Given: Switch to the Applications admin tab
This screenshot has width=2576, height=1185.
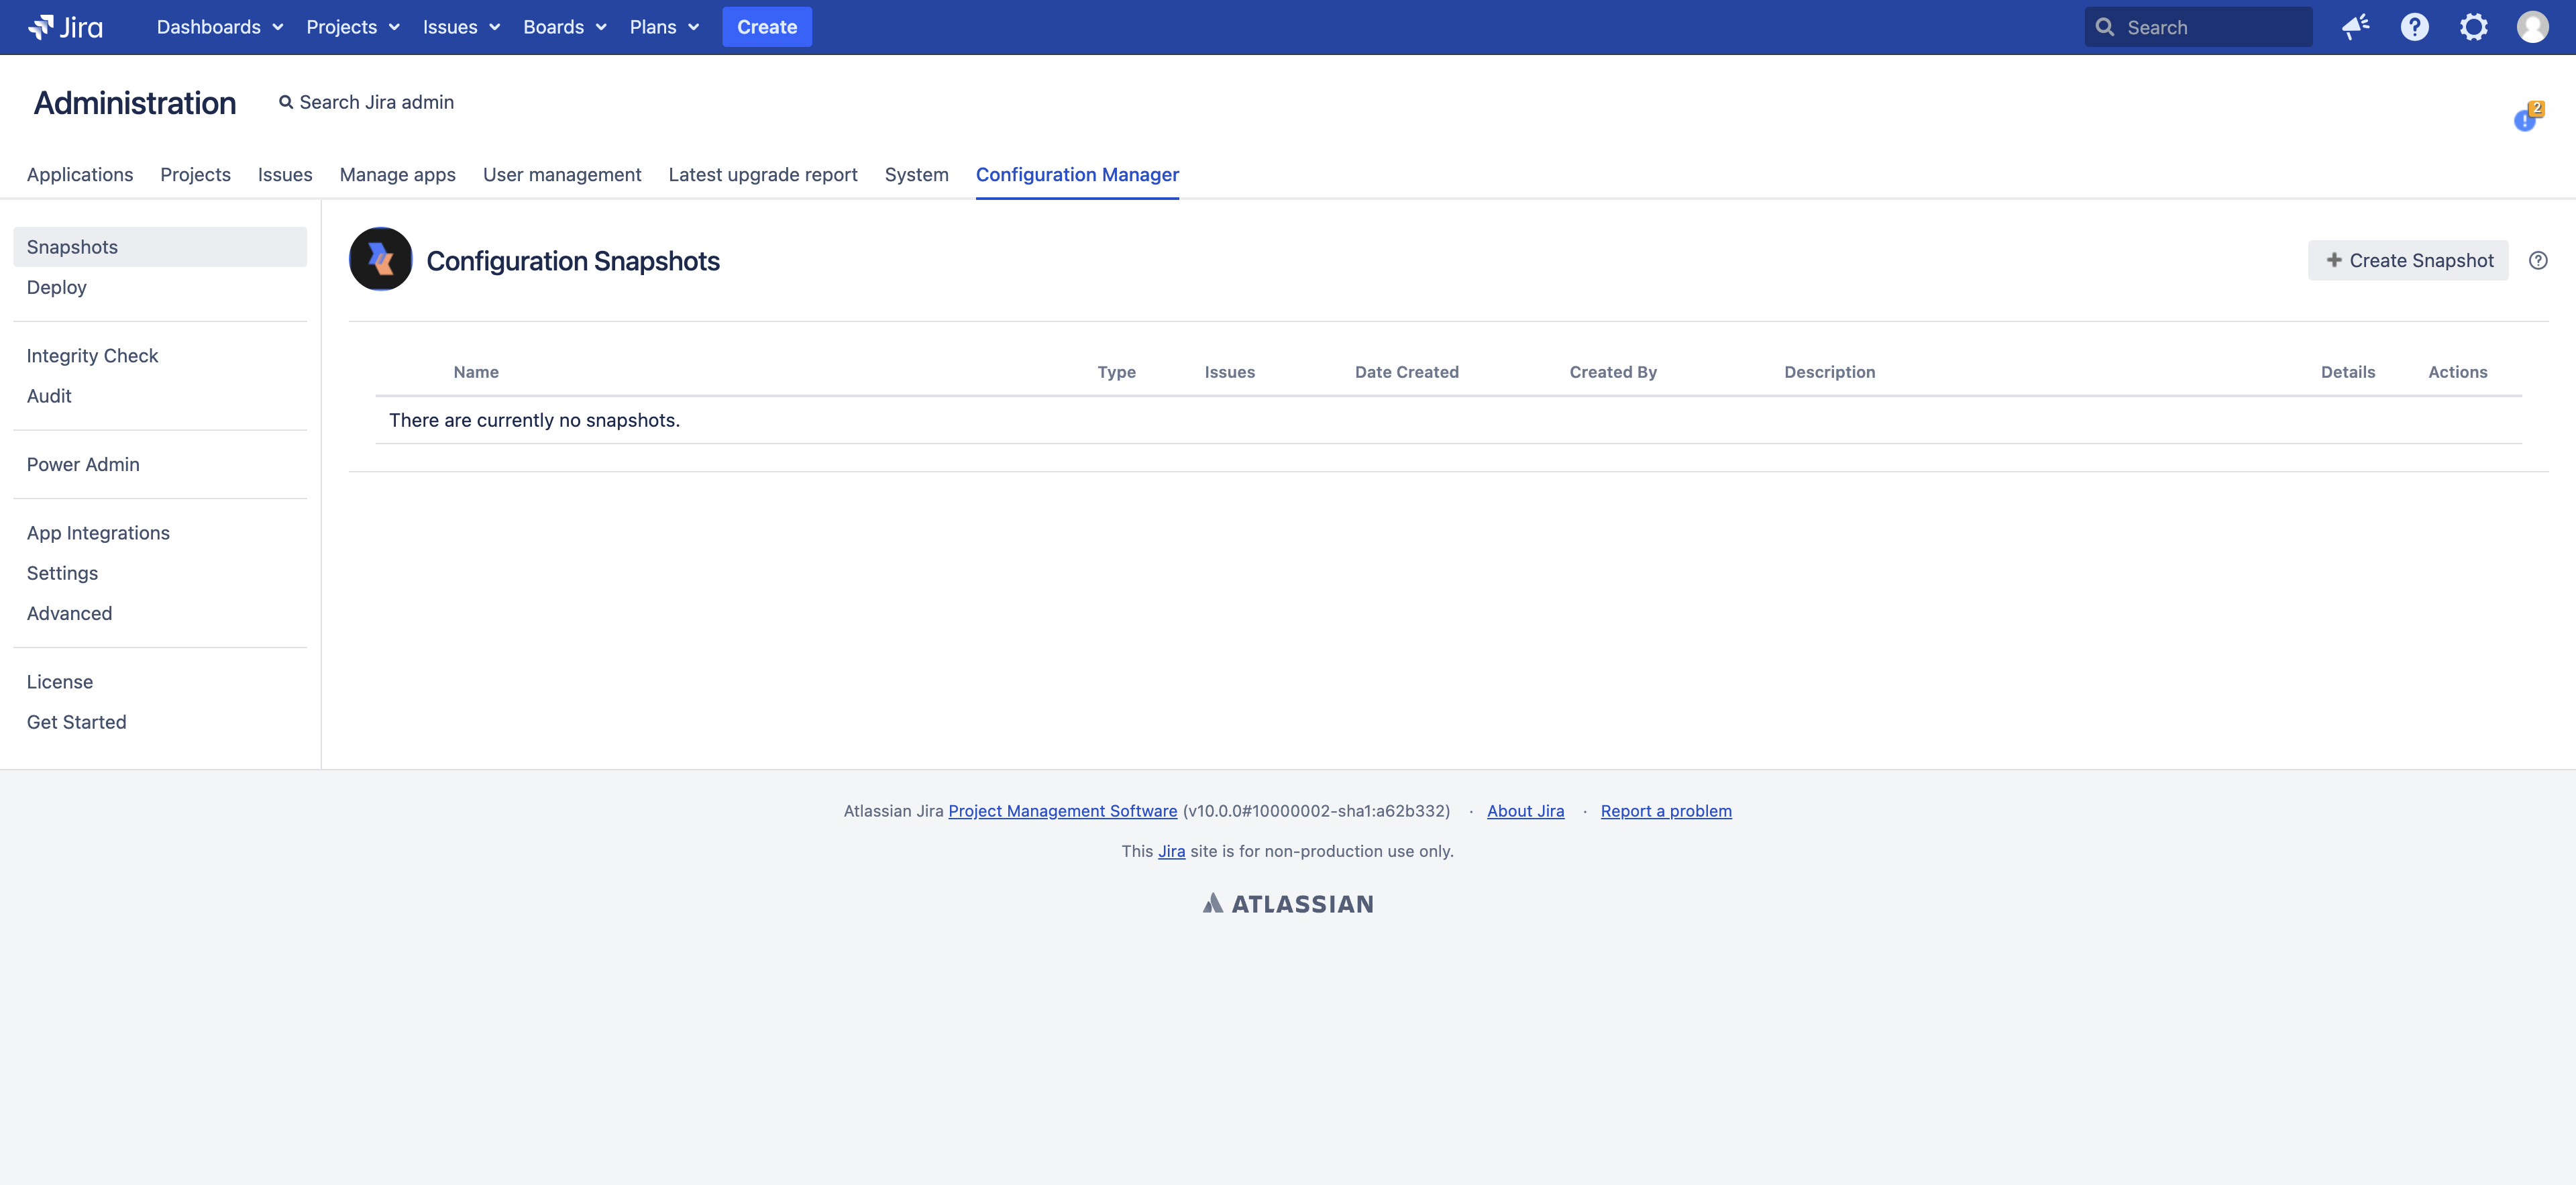Looking at the screenshot, I should pos(80,175).
